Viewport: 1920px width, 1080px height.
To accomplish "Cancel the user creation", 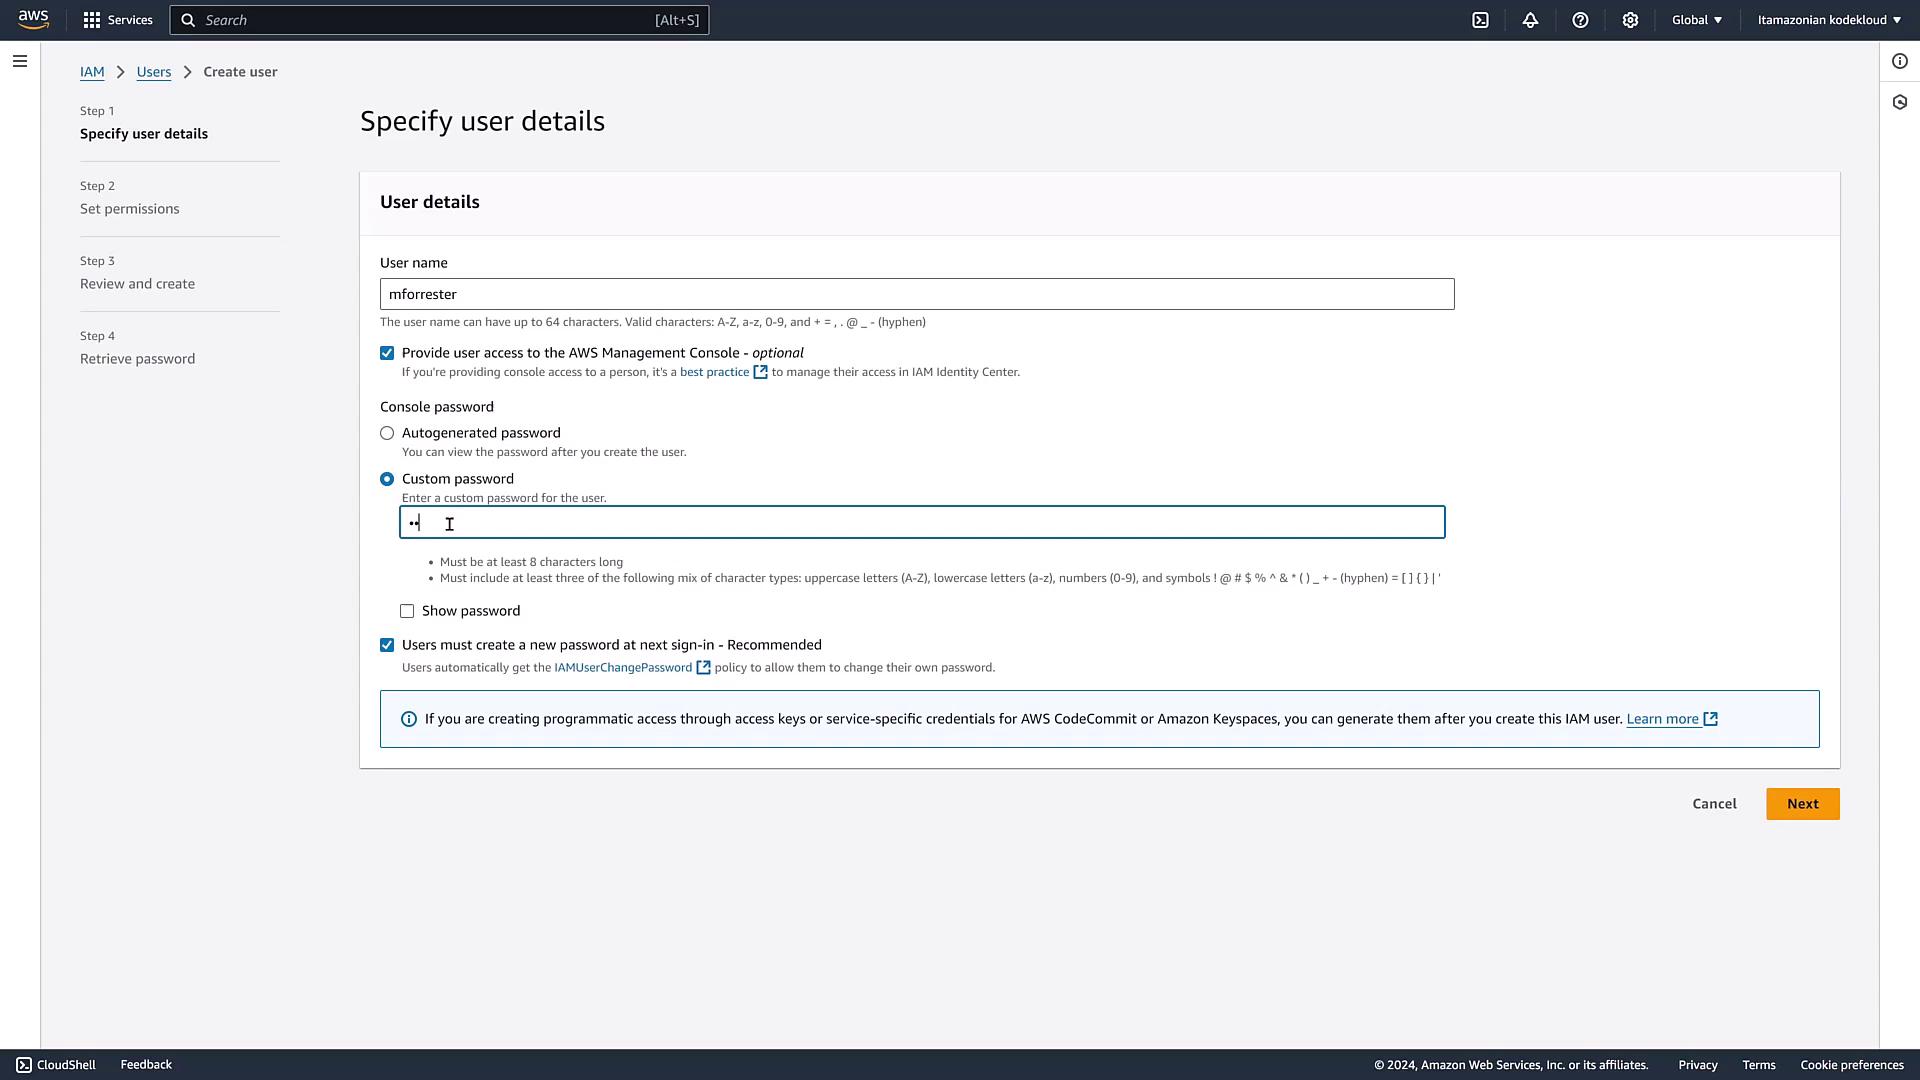I will pyautogui.click(x=1714, y=804).
